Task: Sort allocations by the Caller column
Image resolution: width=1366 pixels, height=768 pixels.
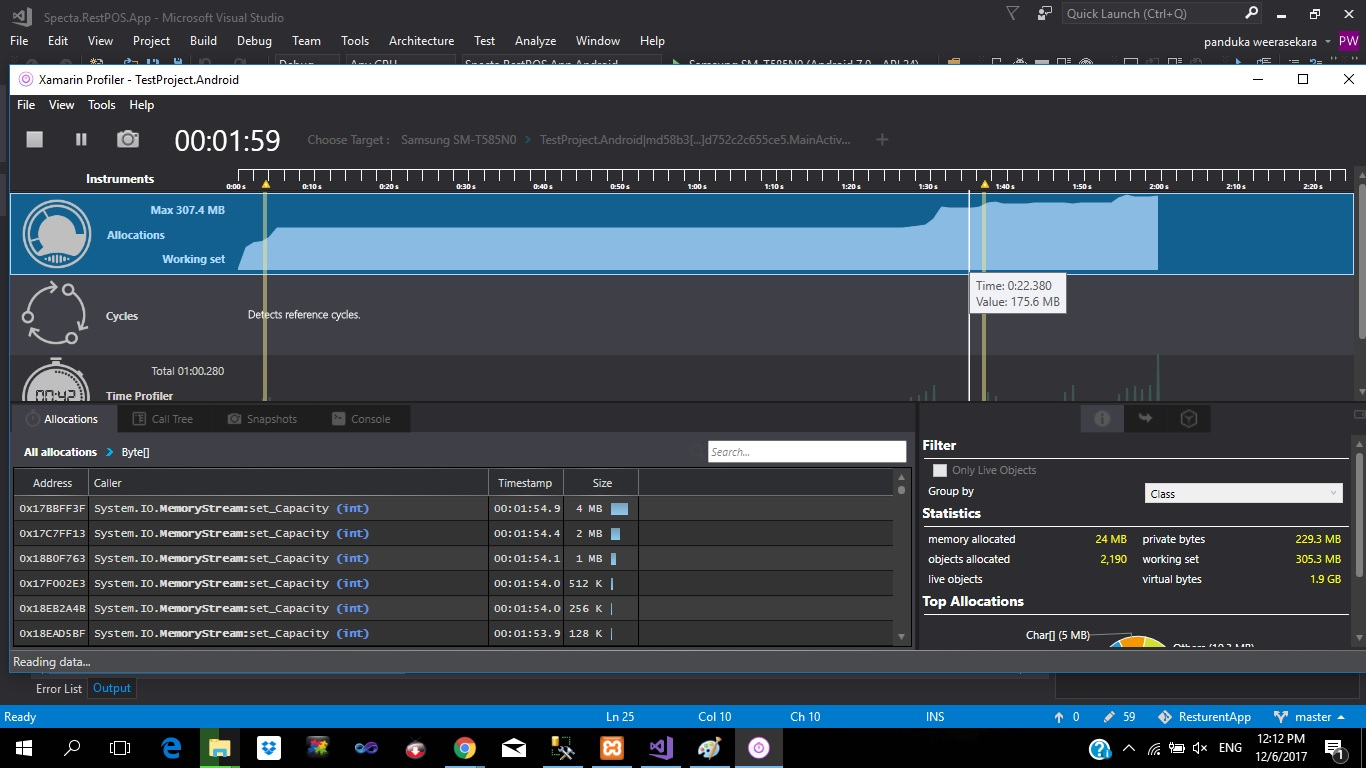Action: 289,483
